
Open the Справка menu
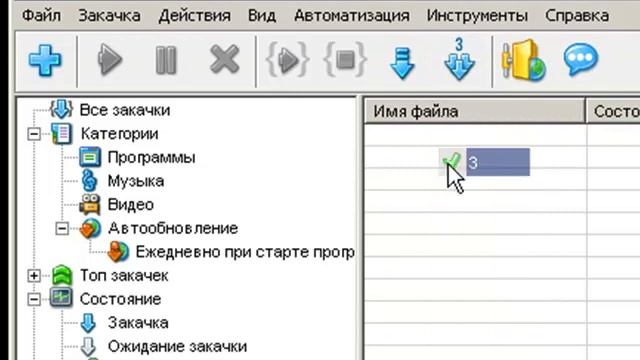pos(577,16)
